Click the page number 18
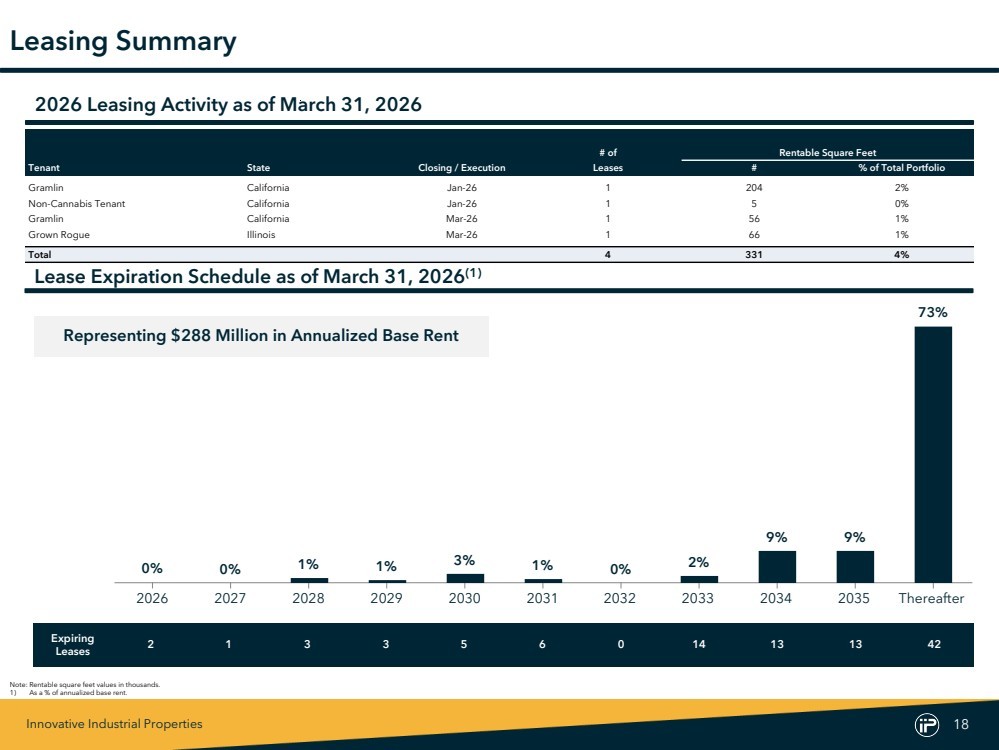Viewport: 999px width, 750px height. point(961,725)
